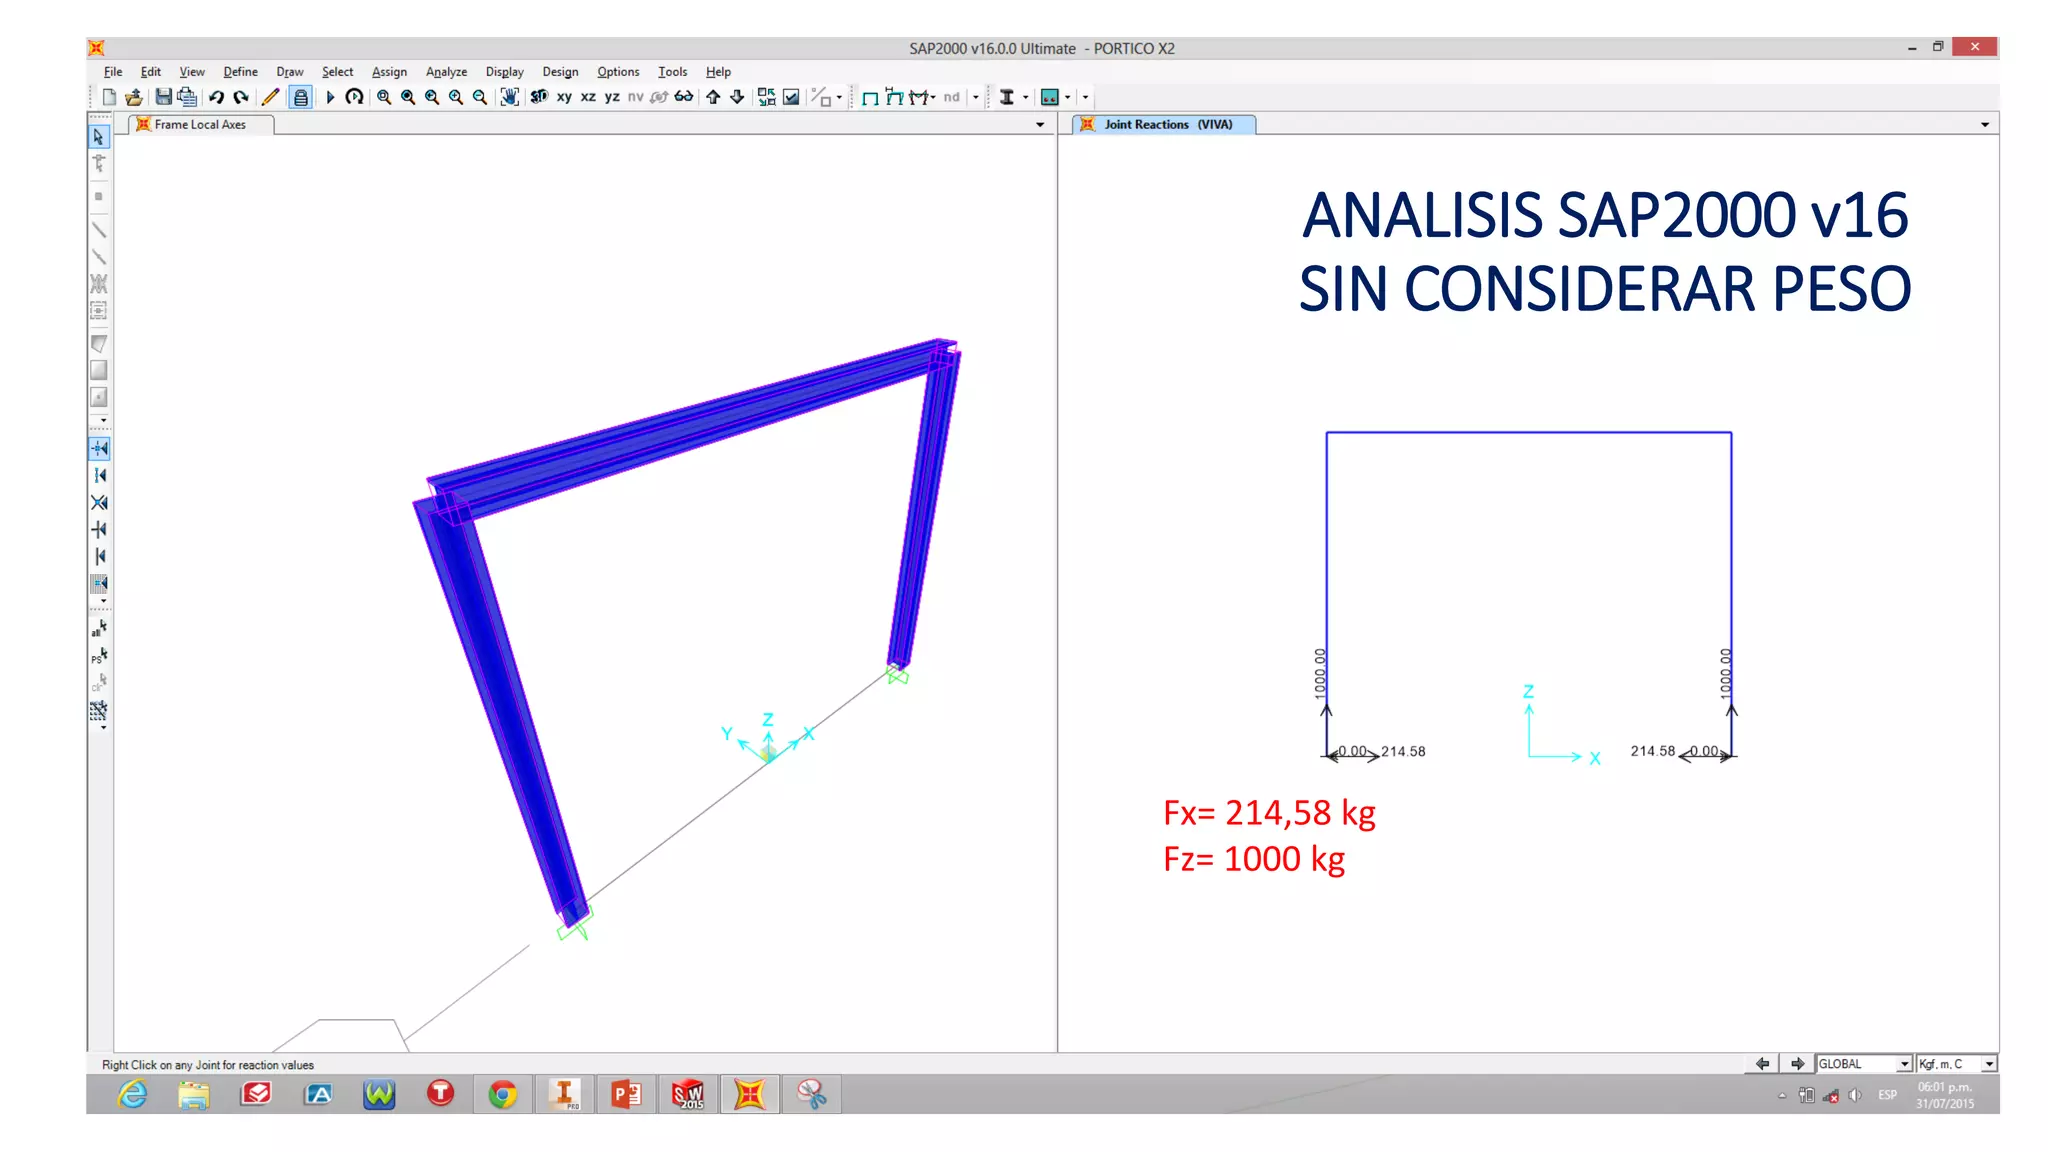The width and height of the screenshot is (2048, 1152).
Task: Click the right arrow in status bar
Action: (x=1797, y=1064)
